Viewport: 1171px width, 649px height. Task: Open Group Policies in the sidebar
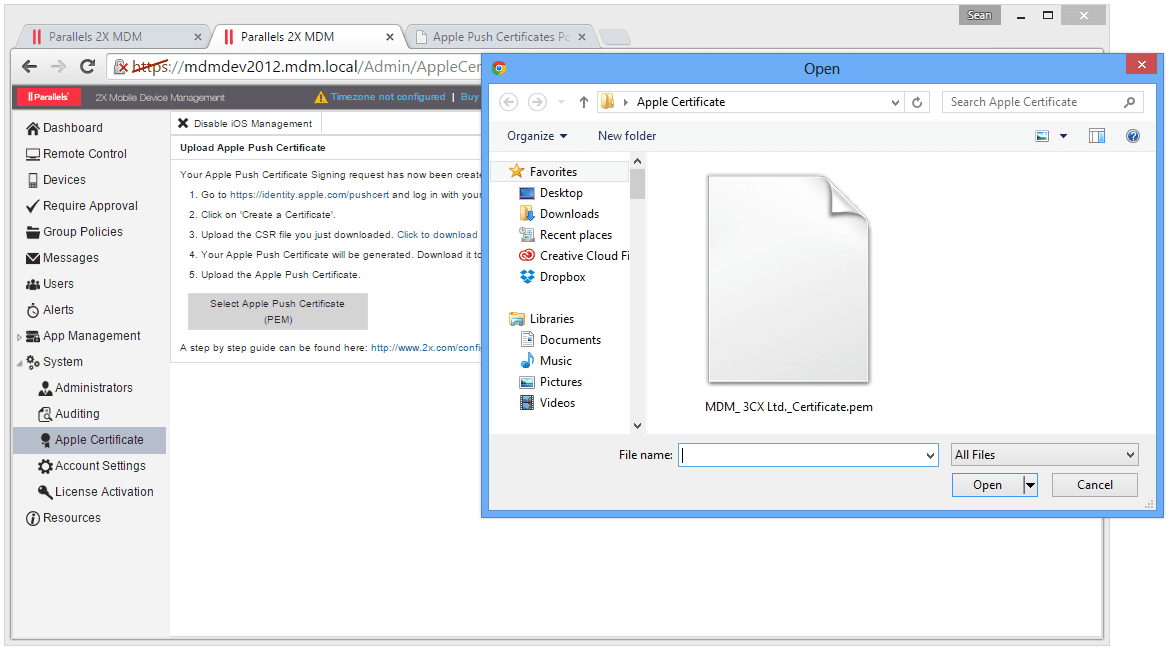pos(74,232)
